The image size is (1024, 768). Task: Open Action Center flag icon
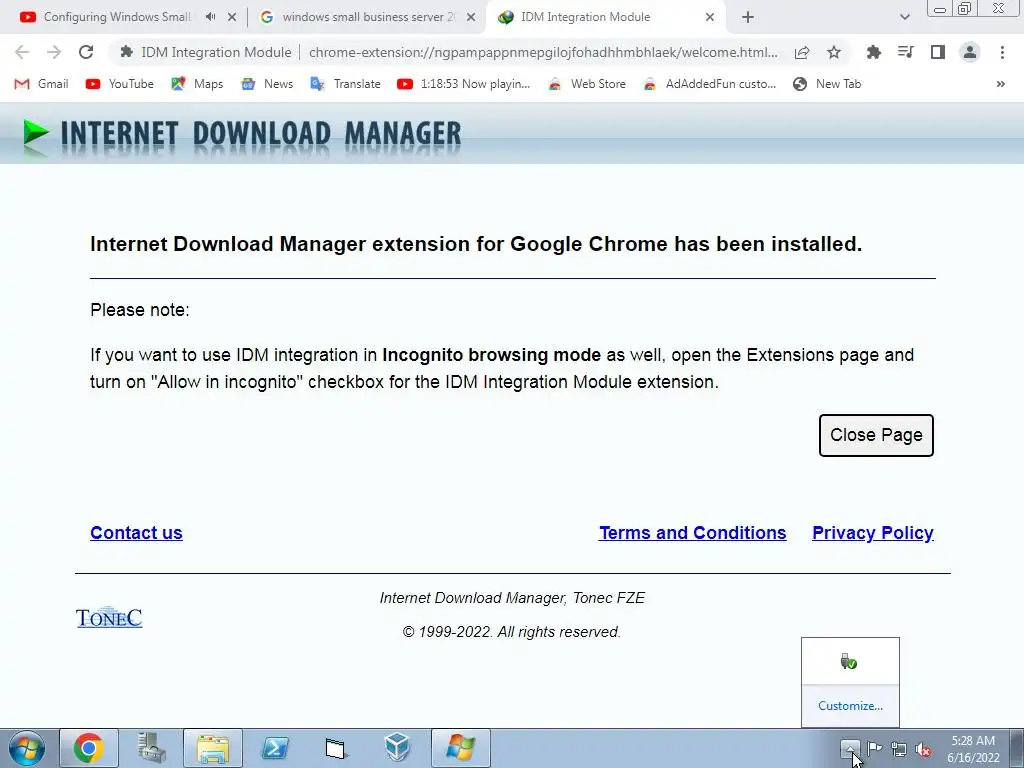click(x=874, y=748)
